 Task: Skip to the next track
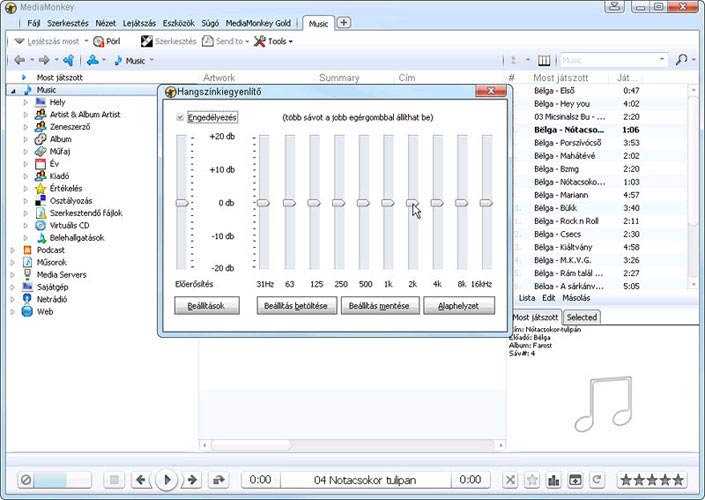coord(192,480)
